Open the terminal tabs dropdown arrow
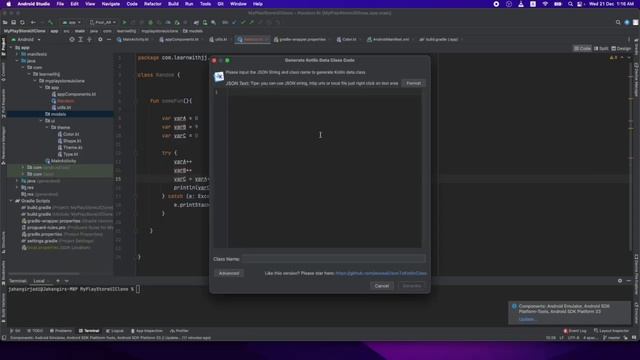 pyautogui.click(x=67, y=281)
